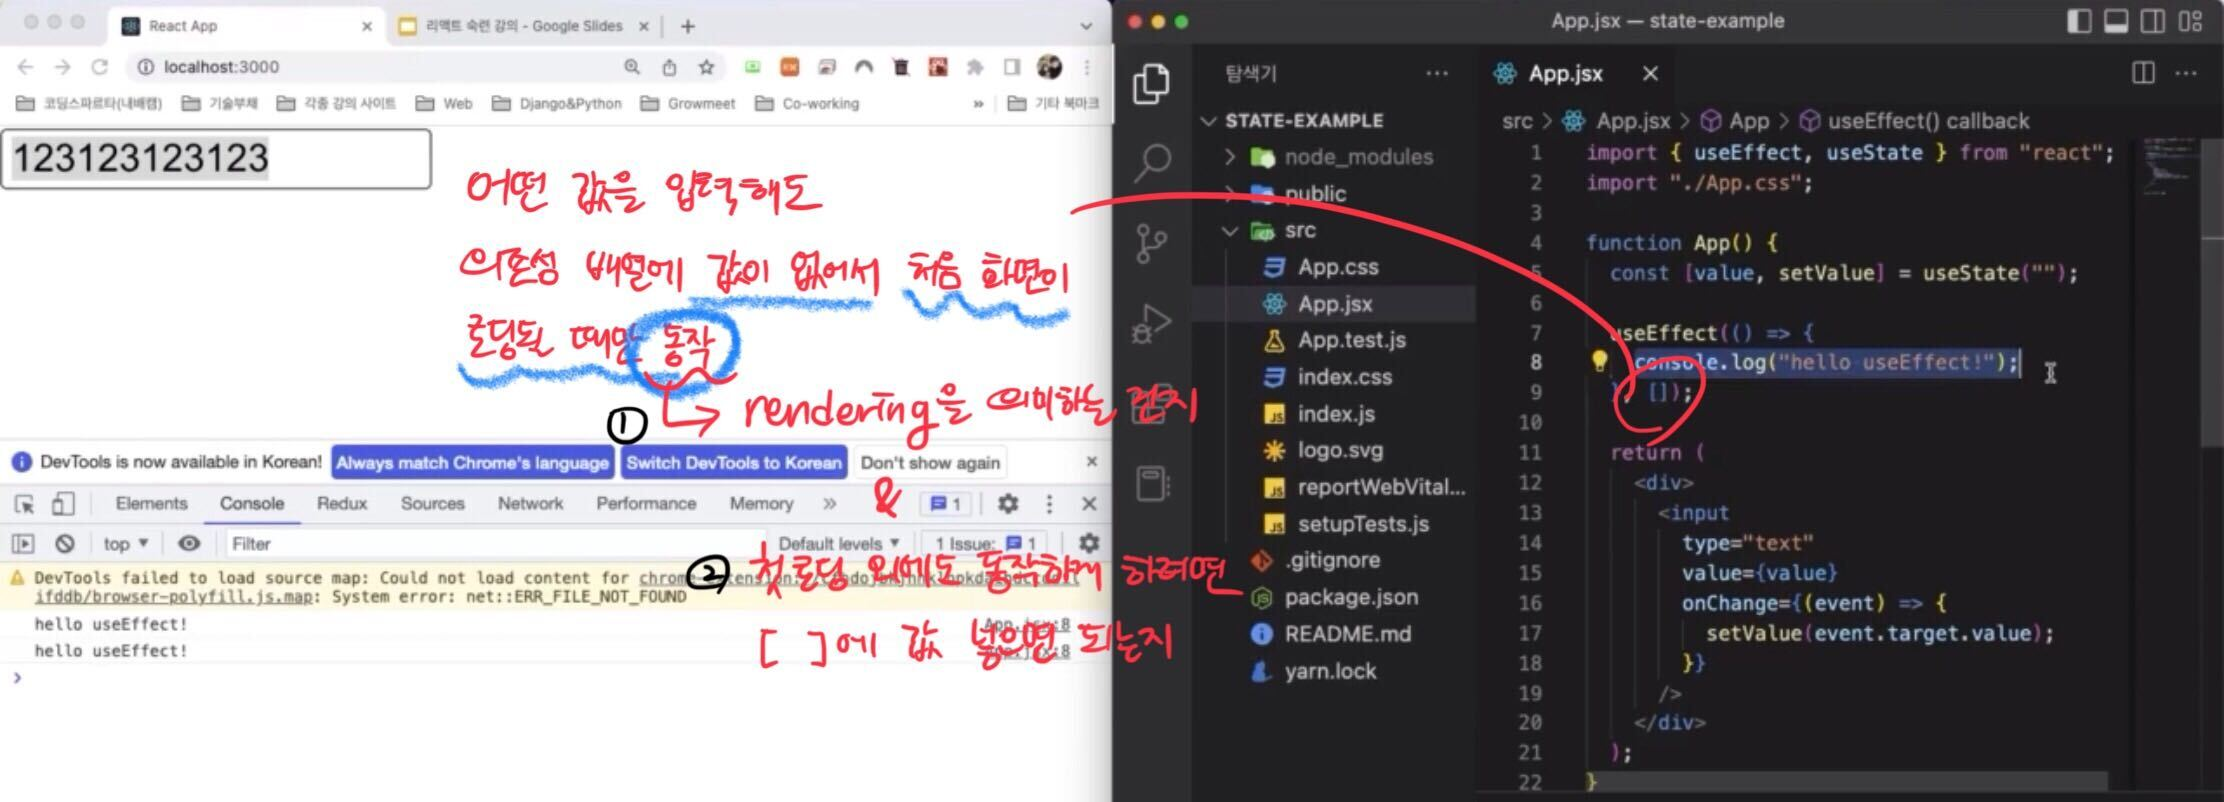Open the 1 Issue counter link in console
The height and width of the screenshot is (802, 2224).
(986, 544)
